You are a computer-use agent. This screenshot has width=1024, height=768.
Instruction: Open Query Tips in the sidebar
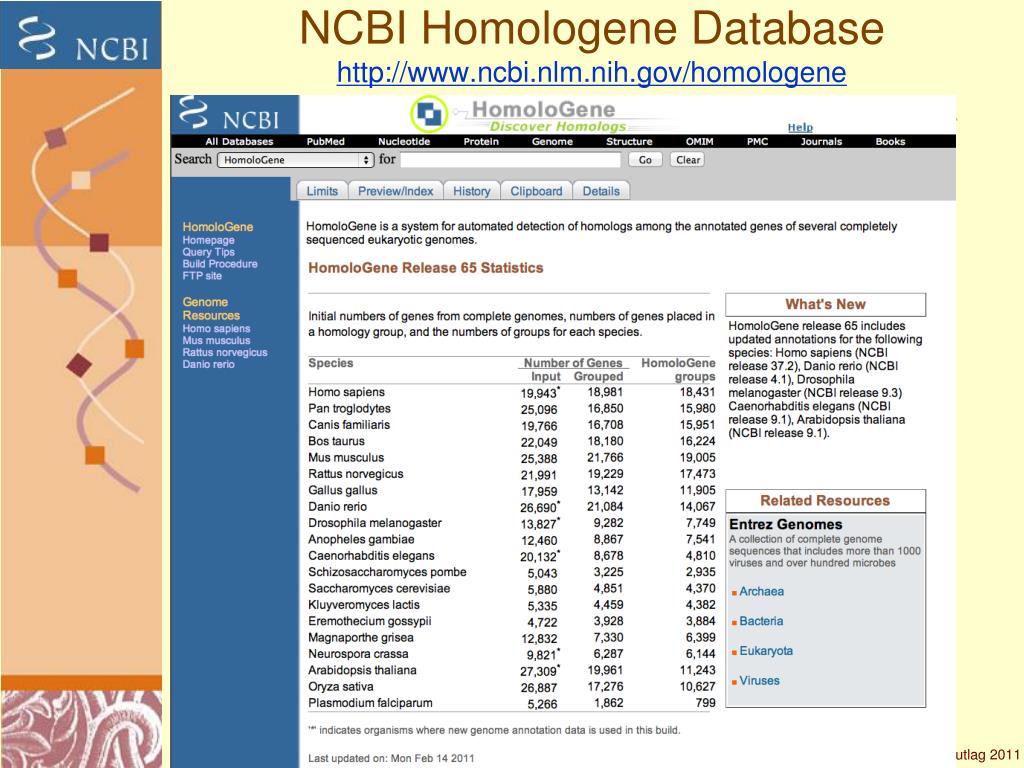point(208,252)
